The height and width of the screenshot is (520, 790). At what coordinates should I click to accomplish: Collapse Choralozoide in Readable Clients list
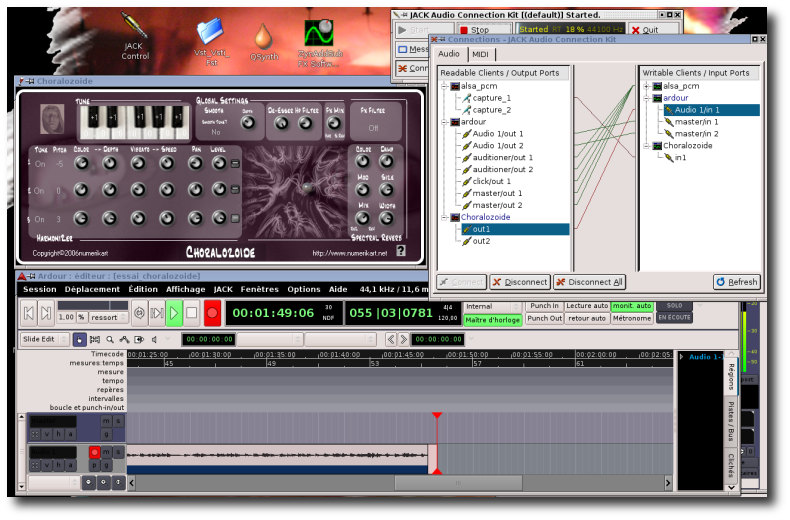coord(444,218)
